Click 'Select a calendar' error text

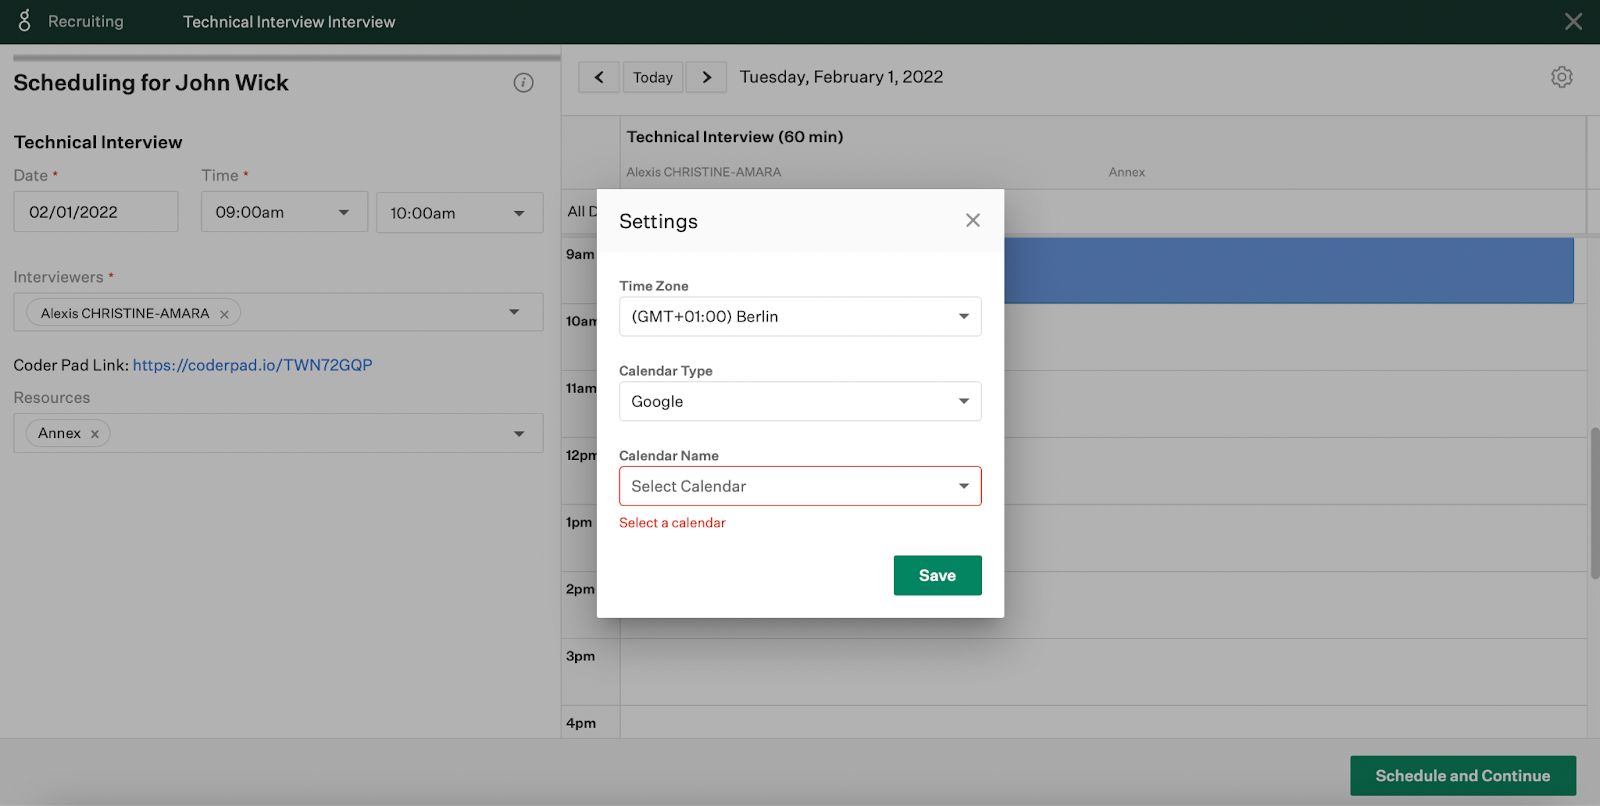pos(672,523)
